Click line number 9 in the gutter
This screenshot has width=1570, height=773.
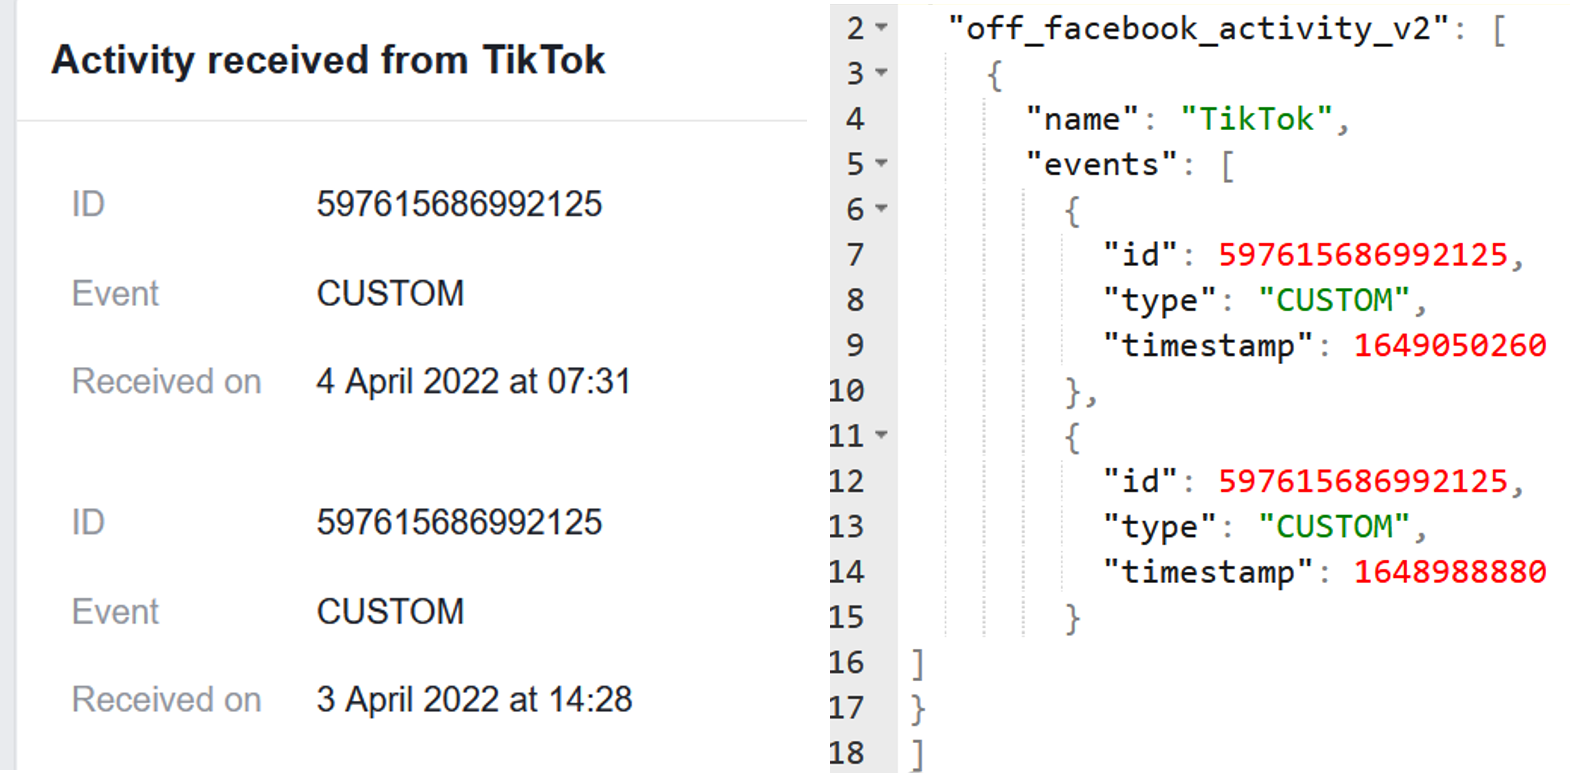853,345
